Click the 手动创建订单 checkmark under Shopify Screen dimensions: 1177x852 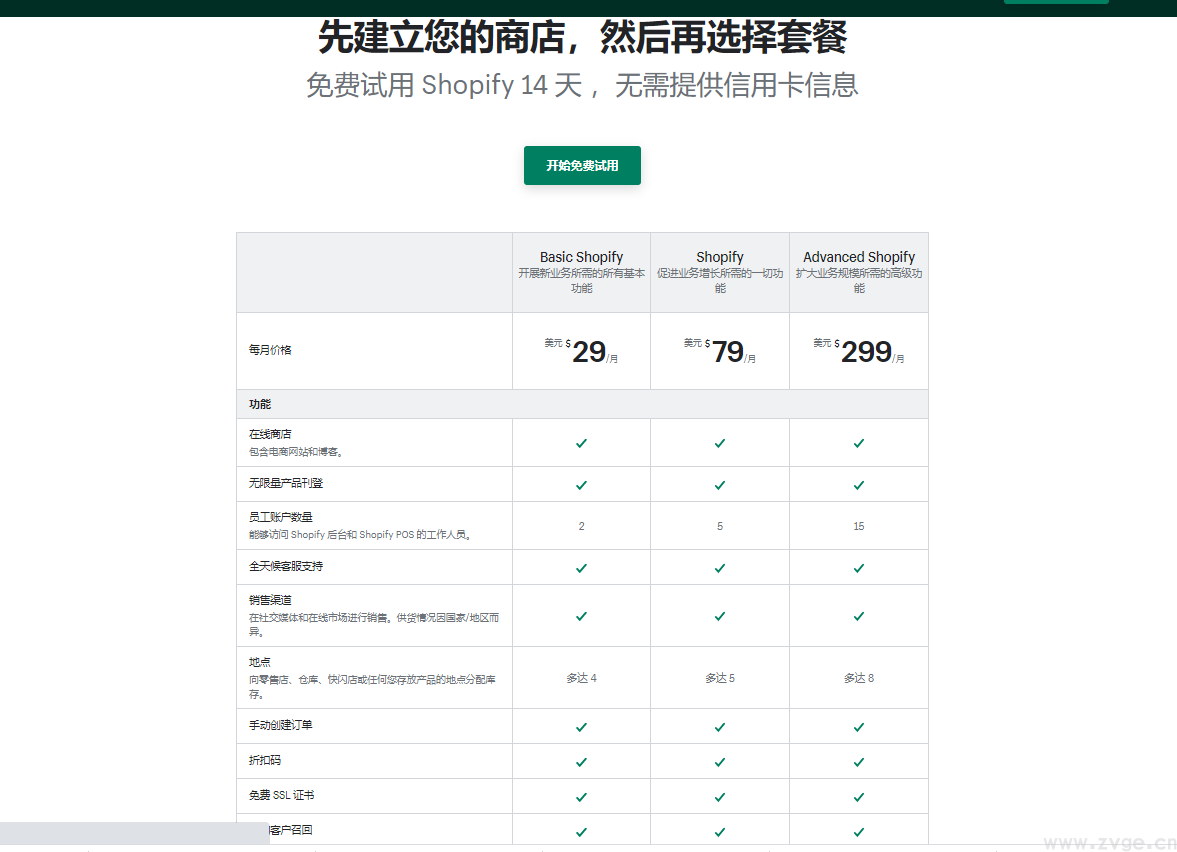(x=719, y=726)
